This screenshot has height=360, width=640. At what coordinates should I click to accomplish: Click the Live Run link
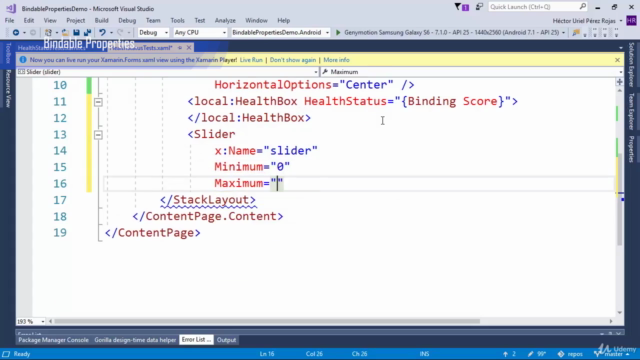pyautogui.click(x=251, y=60)
